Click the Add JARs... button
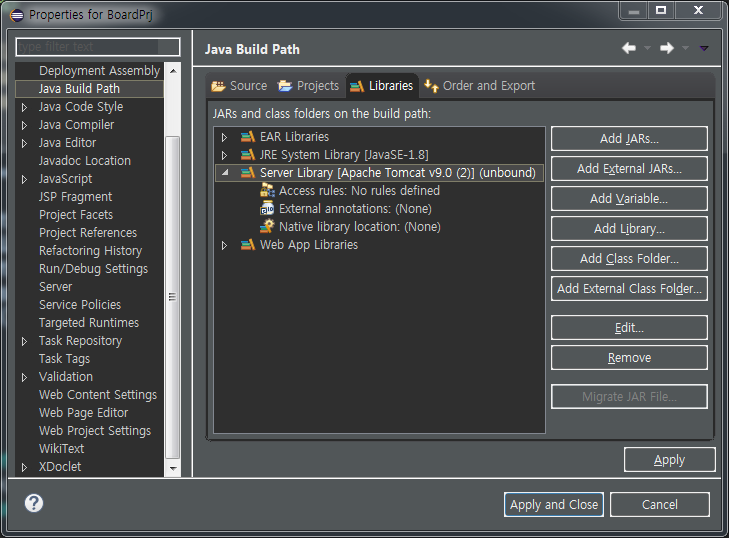Screen dimensions: 729x538 coord(629,139)
